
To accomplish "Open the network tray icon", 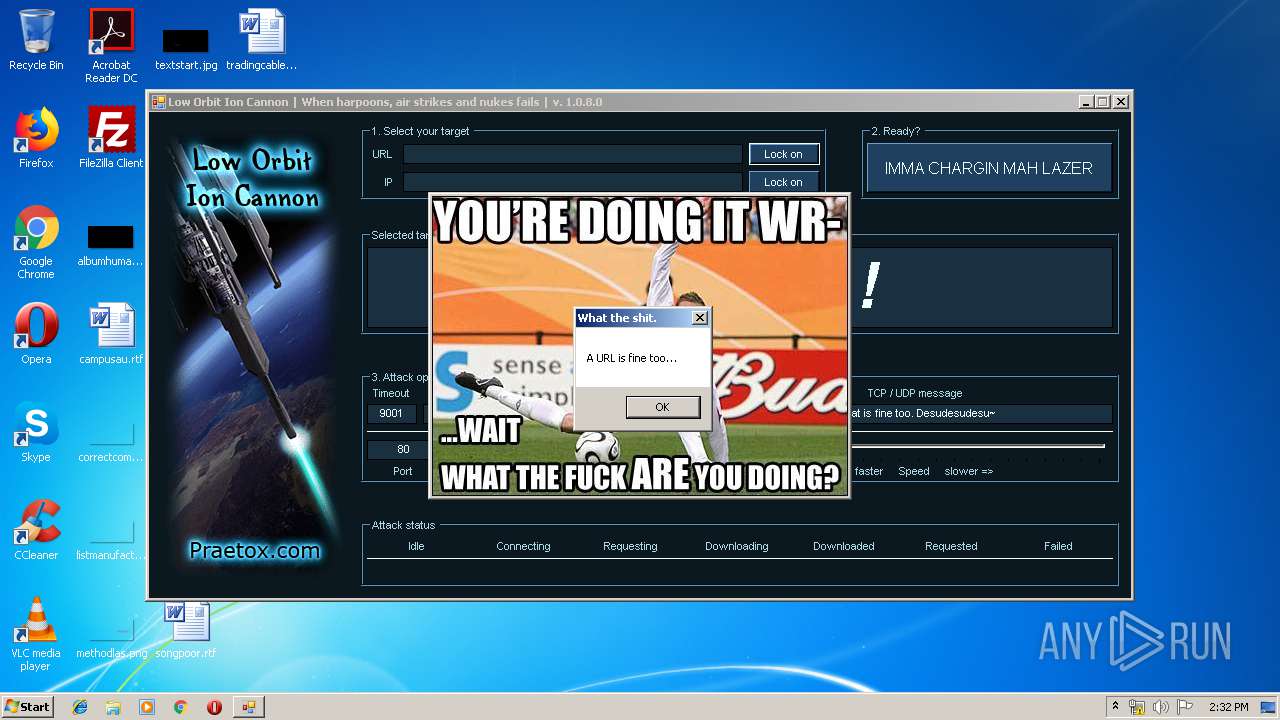I will (1138, 707).
